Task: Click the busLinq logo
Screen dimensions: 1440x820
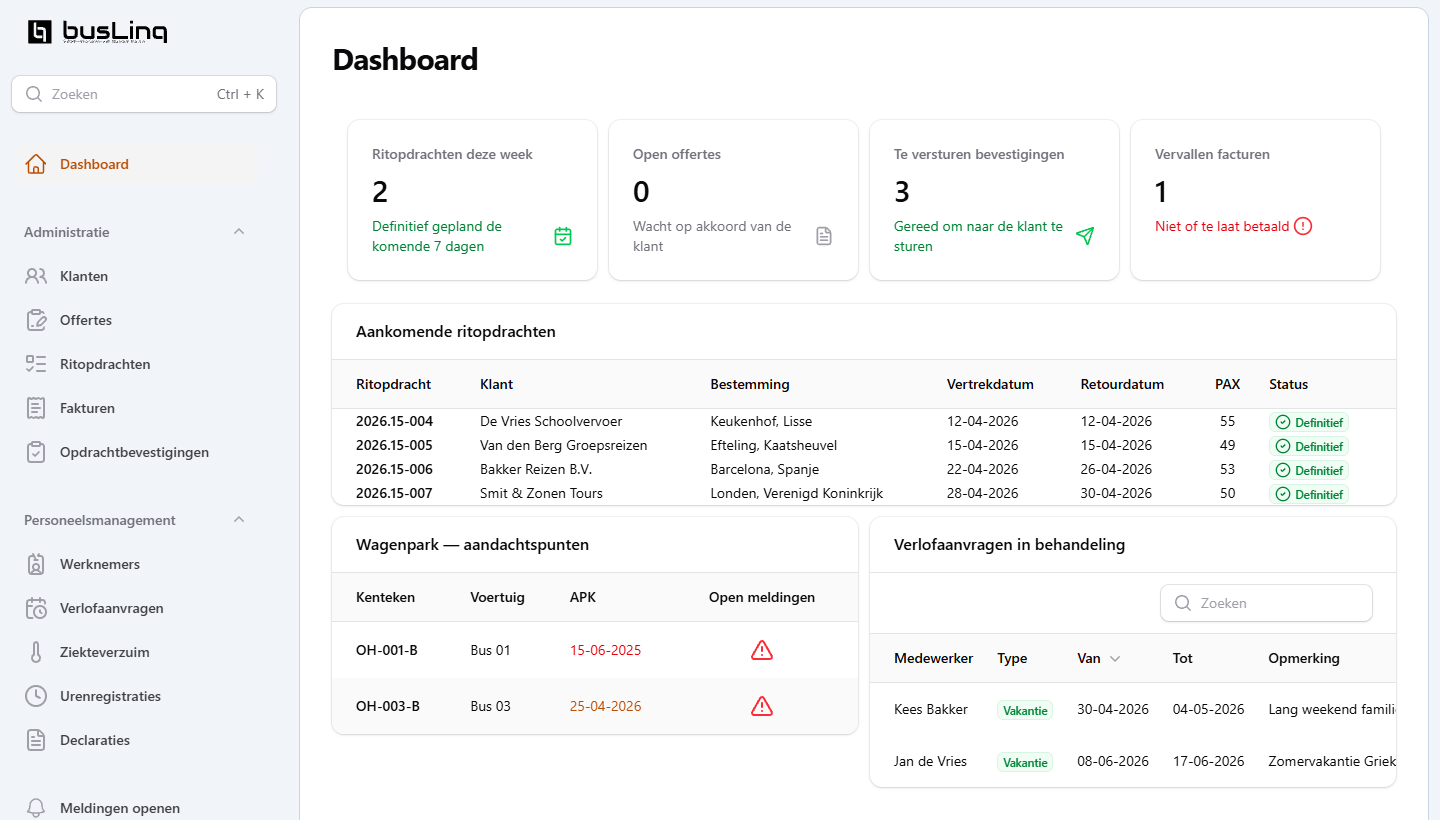Action: pos(97,32)
